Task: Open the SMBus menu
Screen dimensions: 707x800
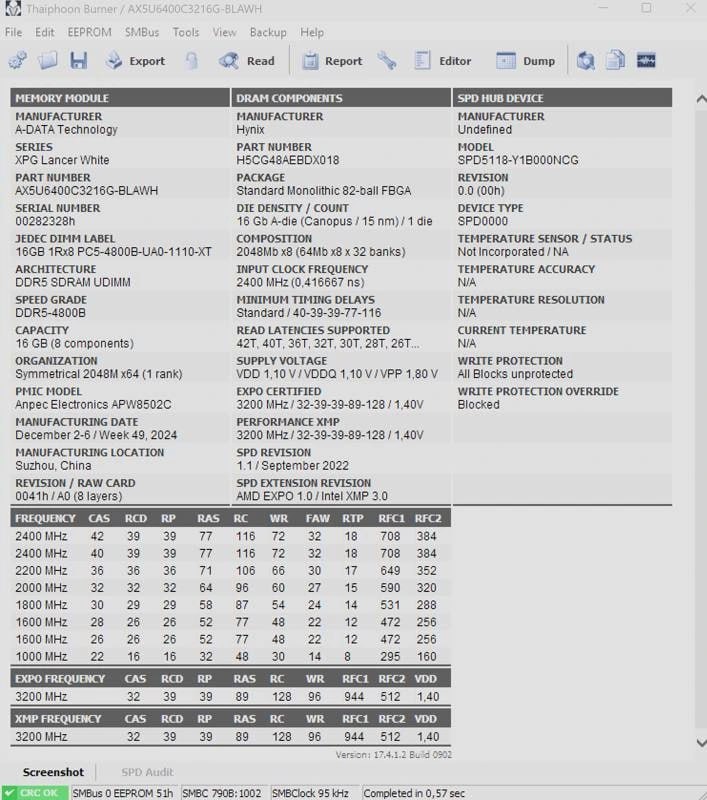Action: 142,32
